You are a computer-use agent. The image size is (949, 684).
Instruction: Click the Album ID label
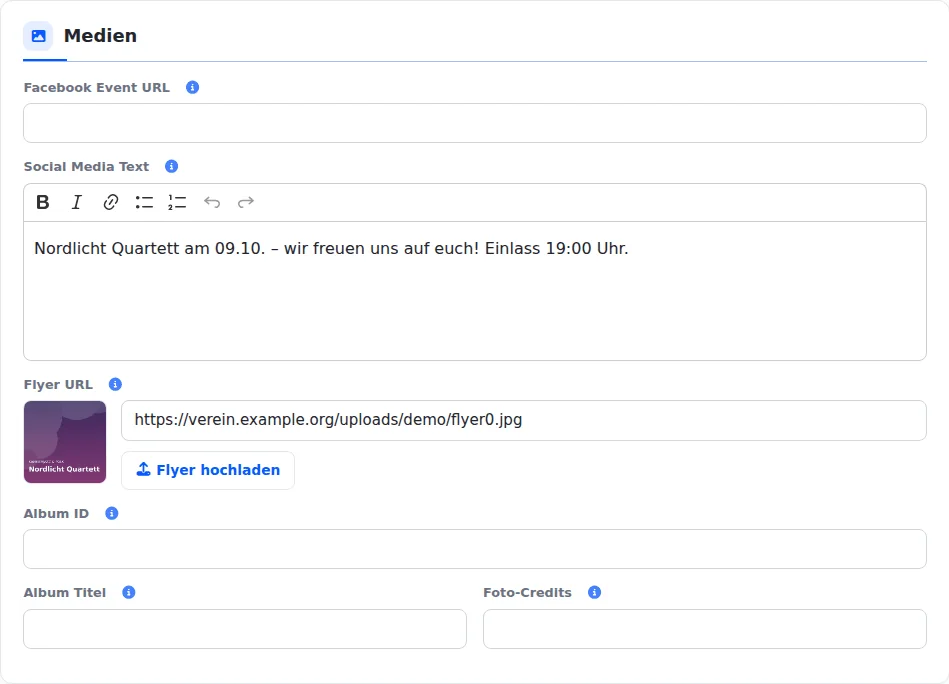(56, 513)
